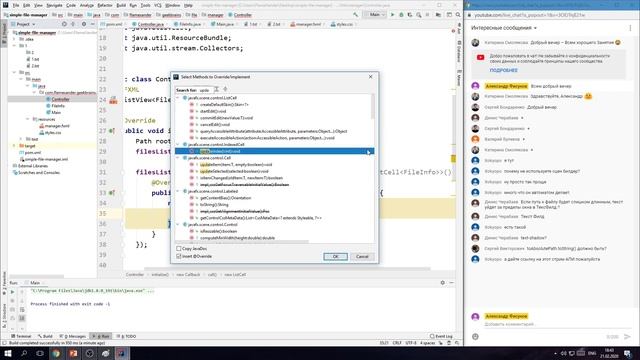Click the send arrow in the YouTube chat
This screenshot has height=360, width=640.
pyautogui.click(x=627, y=337)
